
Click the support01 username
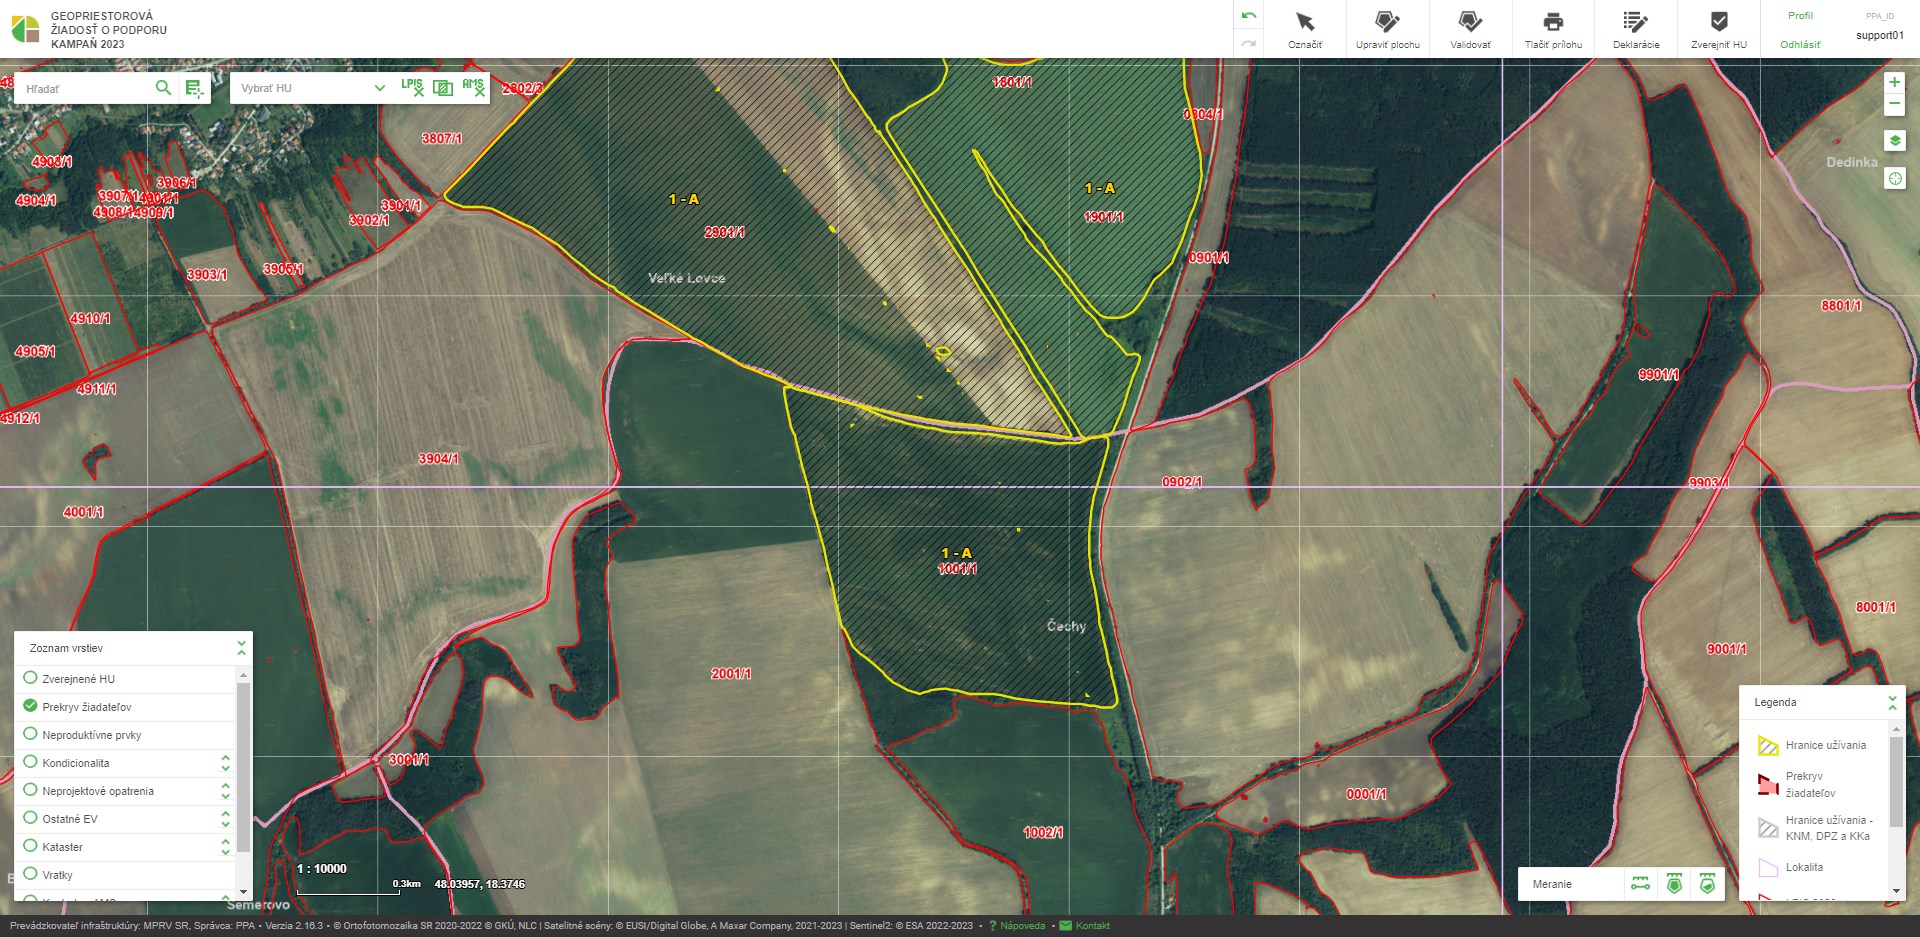[1880, 35]
